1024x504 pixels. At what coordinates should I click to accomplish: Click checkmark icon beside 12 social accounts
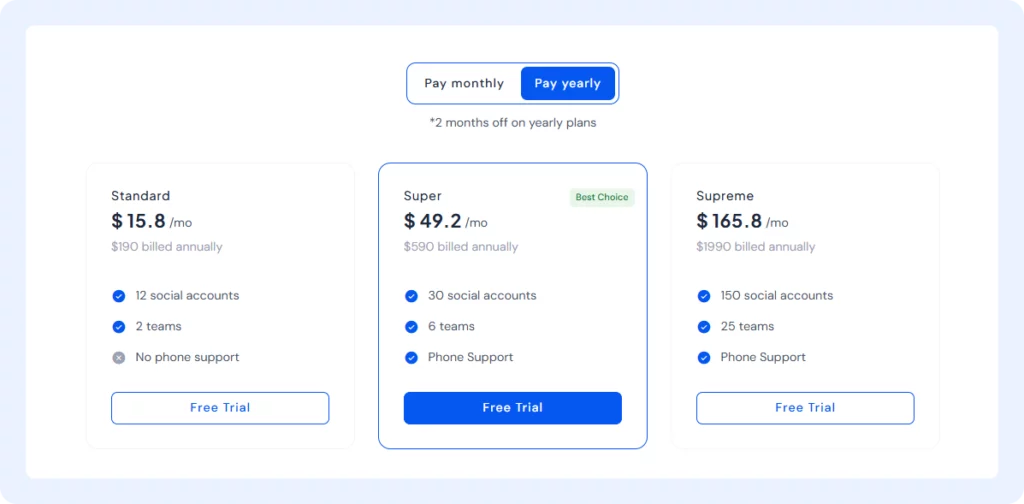[119, 296]
